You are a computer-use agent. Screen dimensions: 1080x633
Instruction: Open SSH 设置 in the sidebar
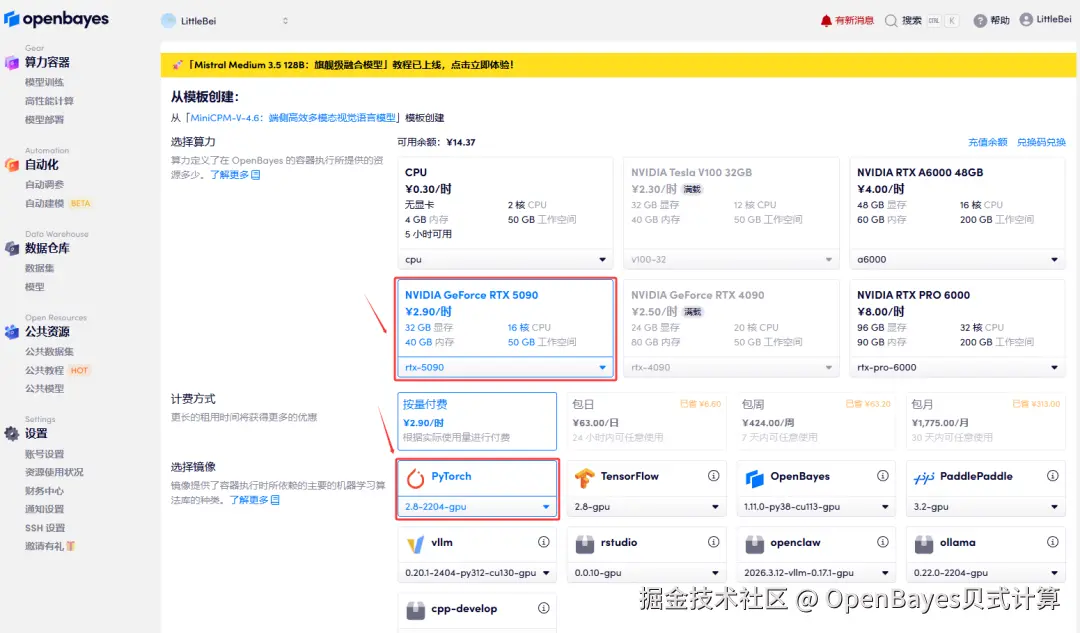[x=45, y=528]
